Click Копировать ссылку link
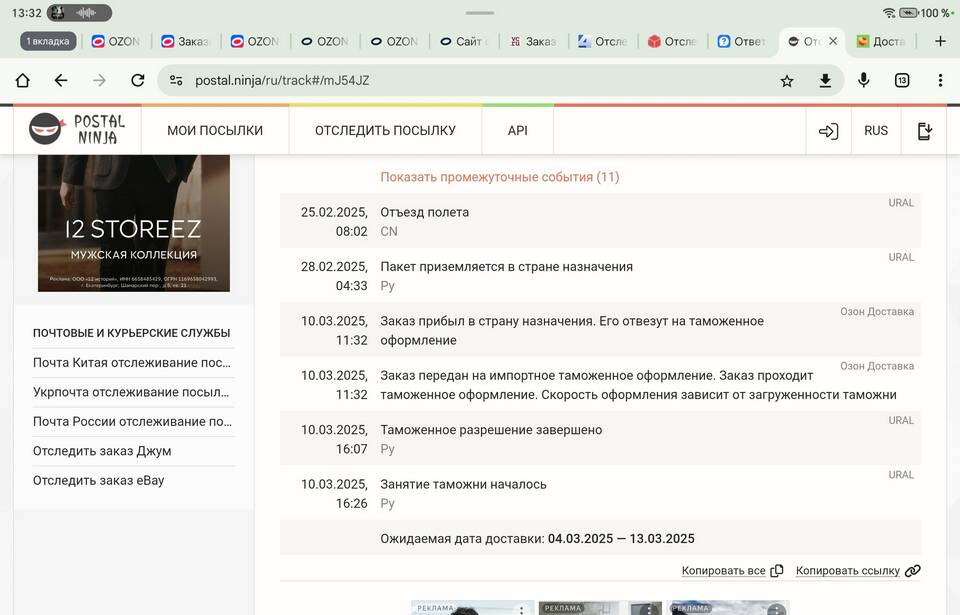The height and width of the screenshot is (615, 960). (847, 570)
